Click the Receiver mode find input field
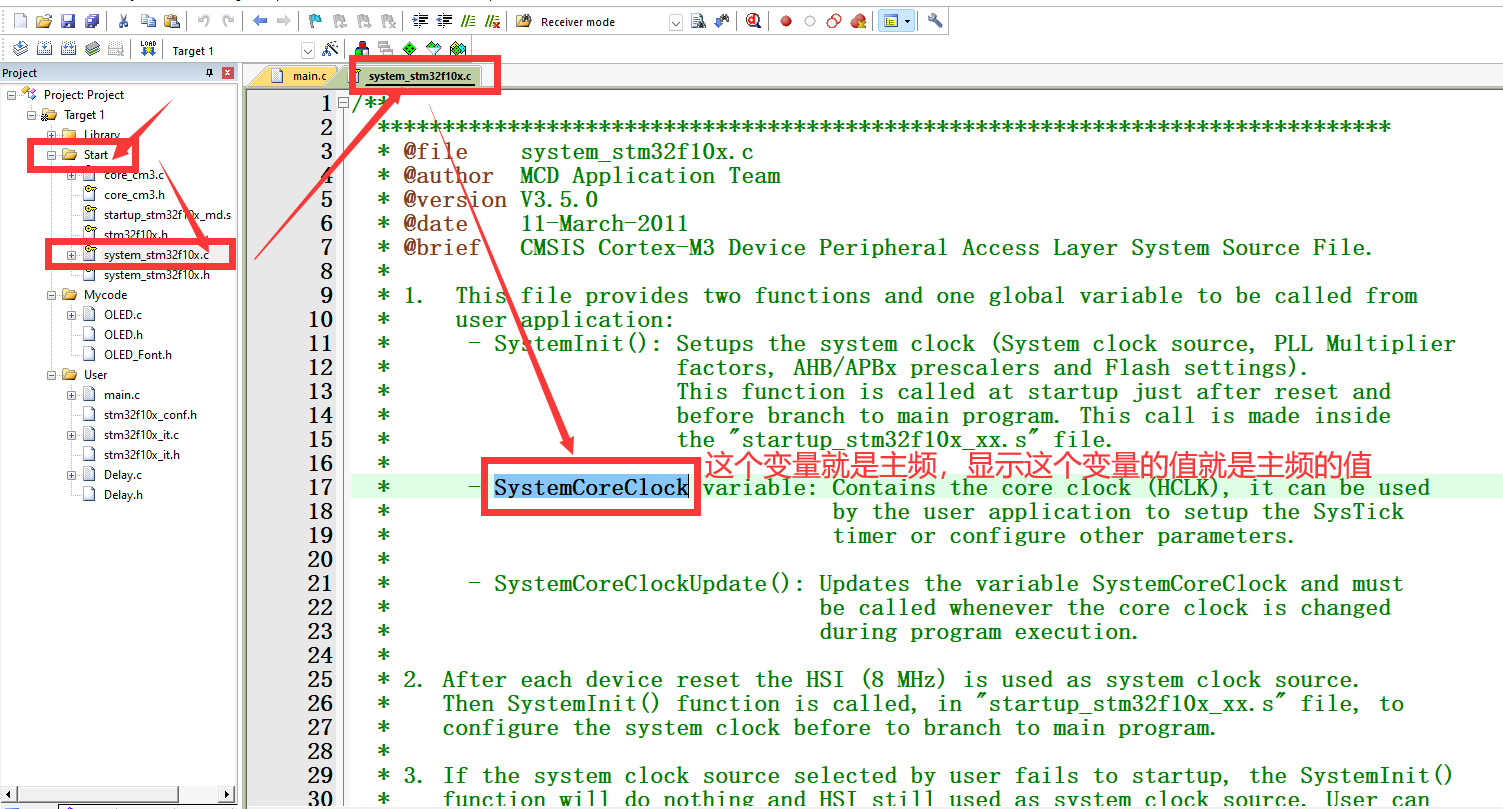Image resolution: width=1503 pixels, height=809 pixels. pyautogui.click(x=601, y=22)
